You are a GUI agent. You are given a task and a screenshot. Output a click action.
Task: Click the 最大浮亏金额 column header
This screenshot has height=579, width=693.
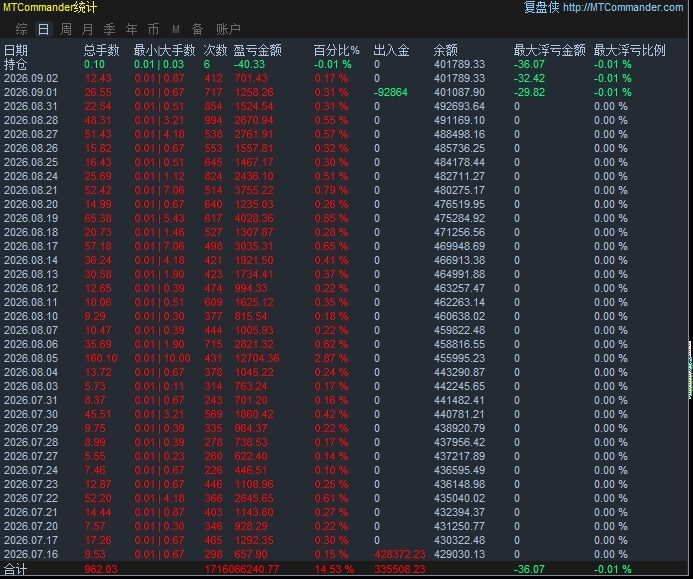tap(549, 50)
